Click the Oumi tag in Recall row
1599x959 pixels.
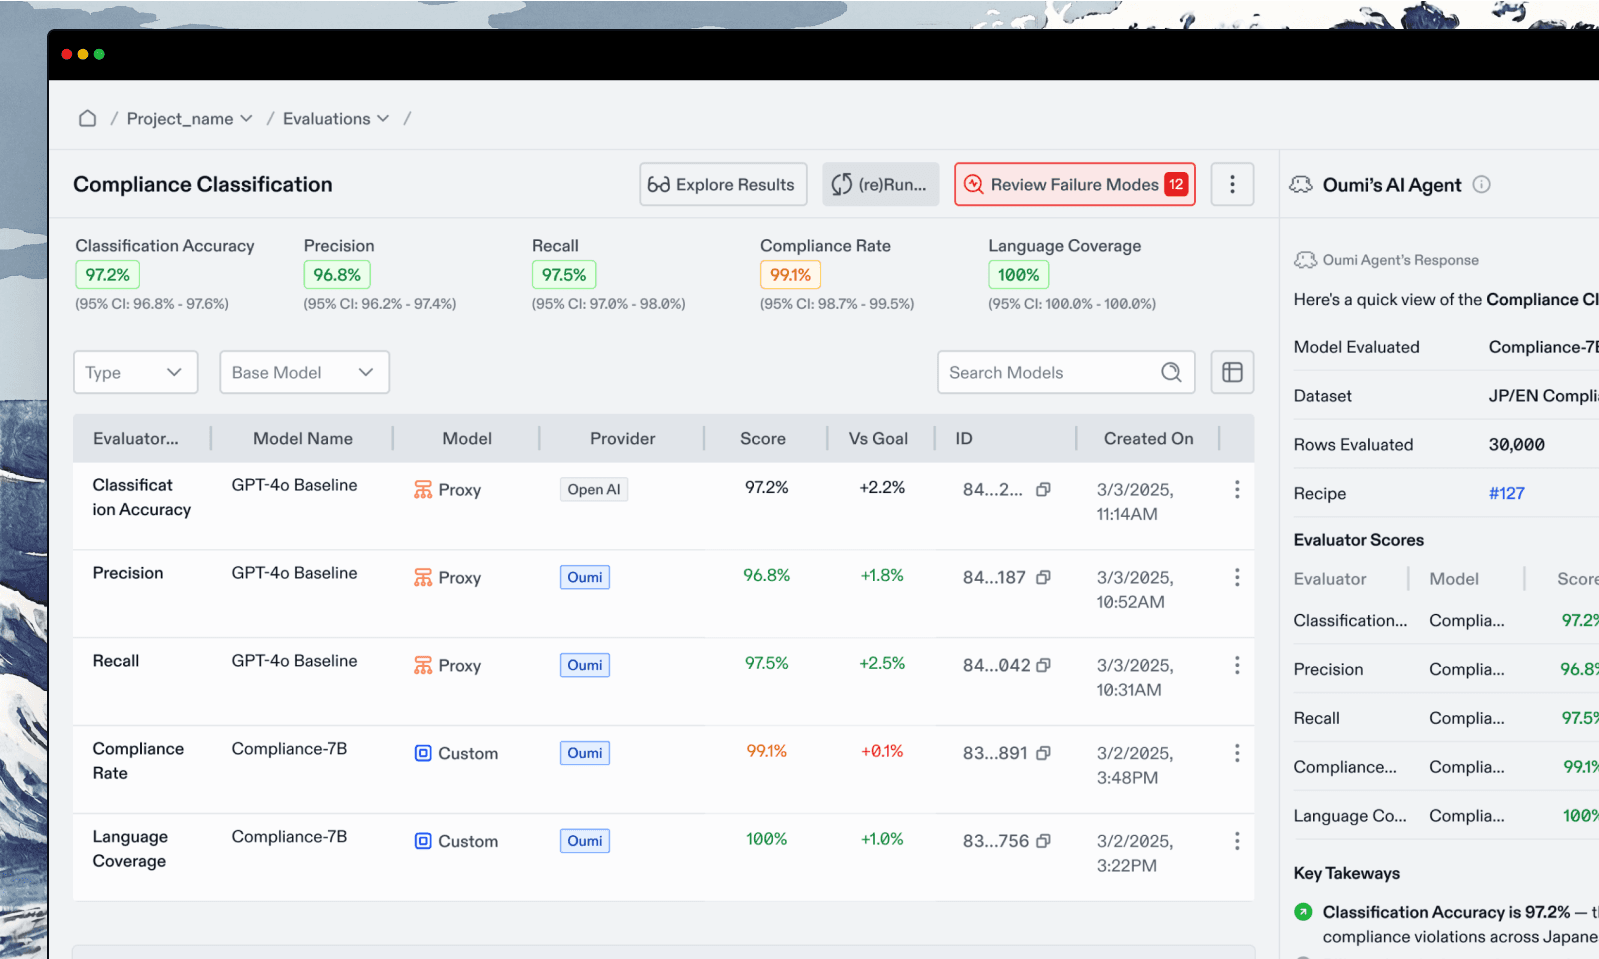point(585,665)
